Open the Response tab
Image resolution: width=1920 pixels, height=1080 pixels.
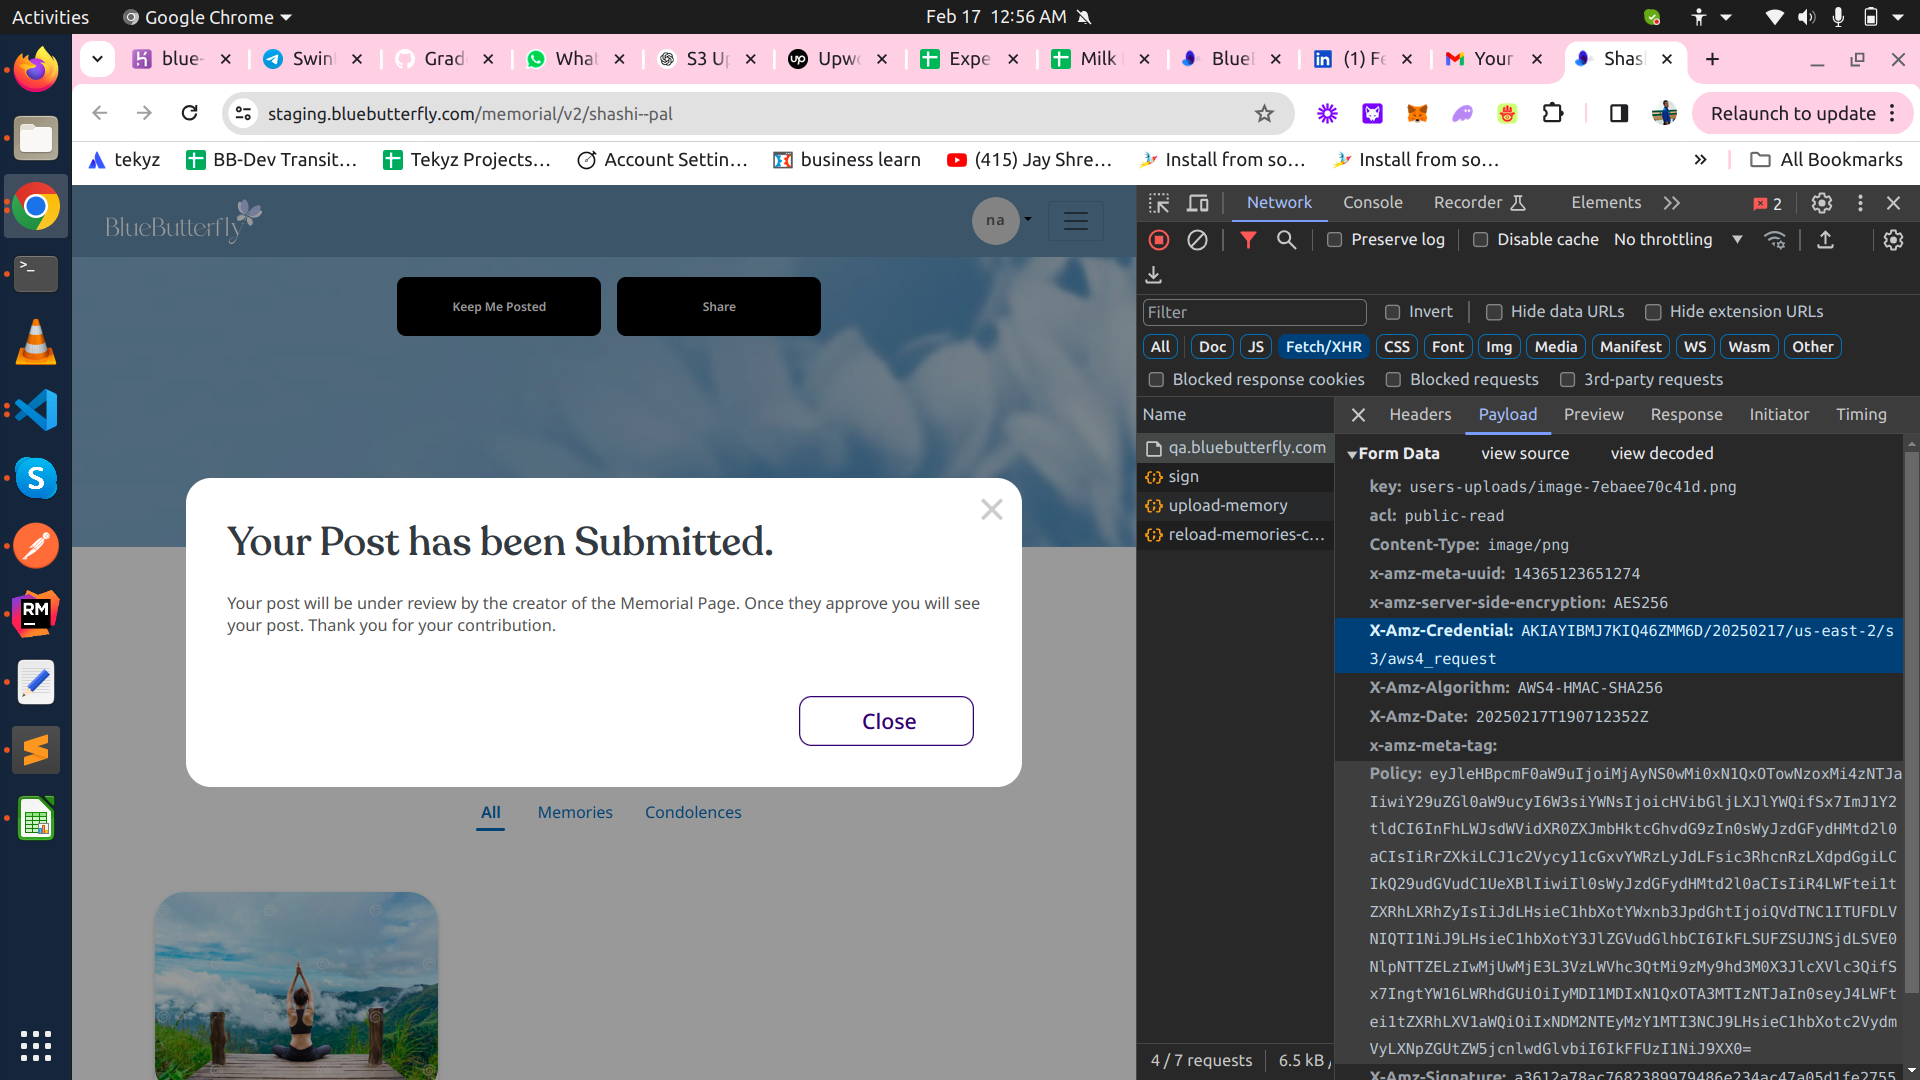(x=1686, y=415)
